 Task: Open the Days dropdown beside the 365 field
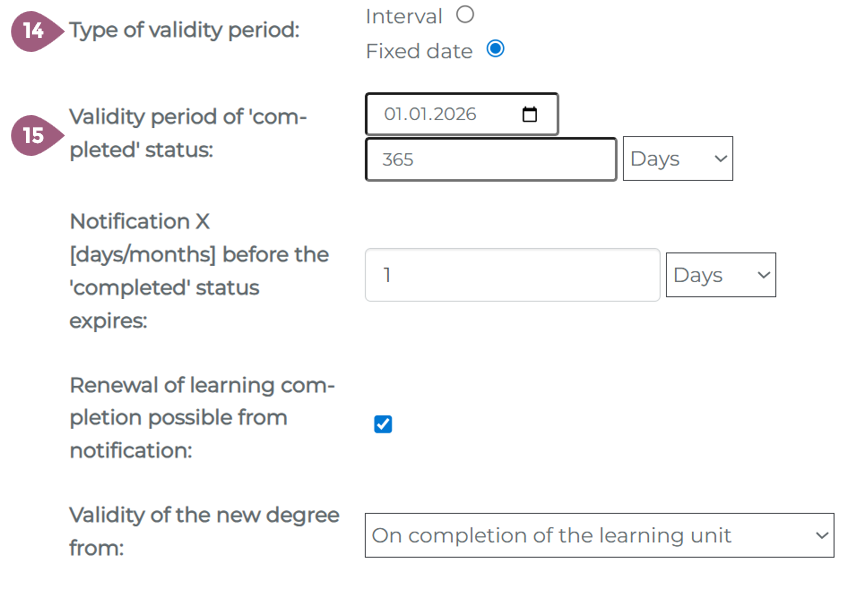pos(677,159)
